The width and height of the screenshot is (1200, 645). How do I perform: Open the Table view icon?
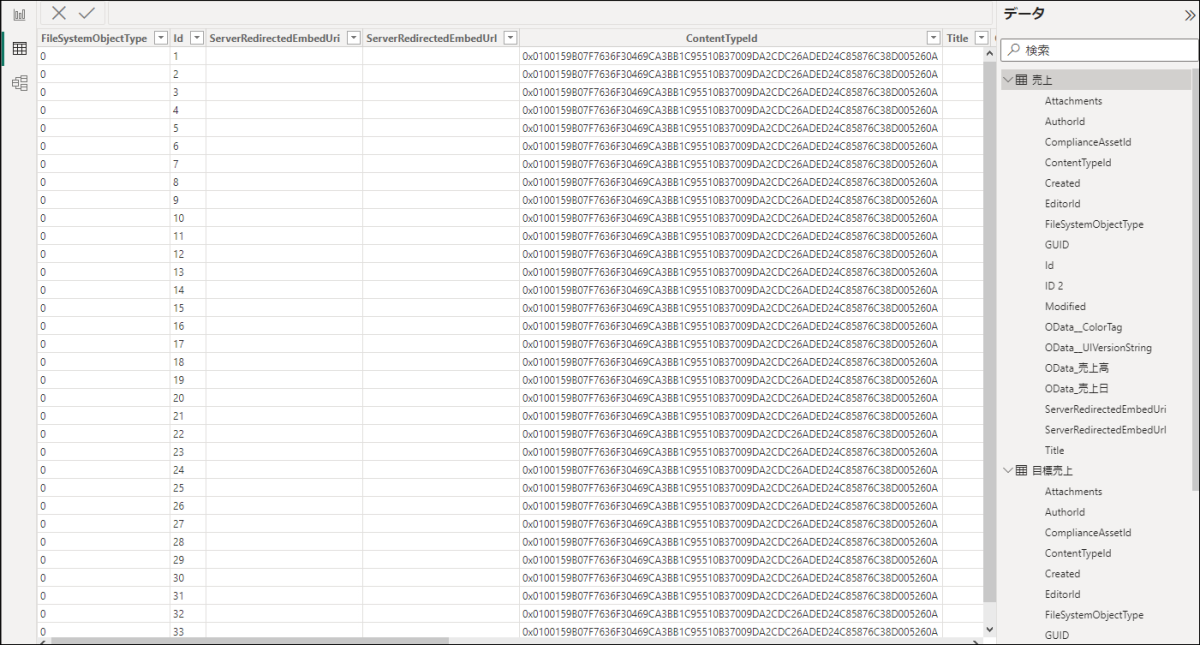tap(19, 49)
